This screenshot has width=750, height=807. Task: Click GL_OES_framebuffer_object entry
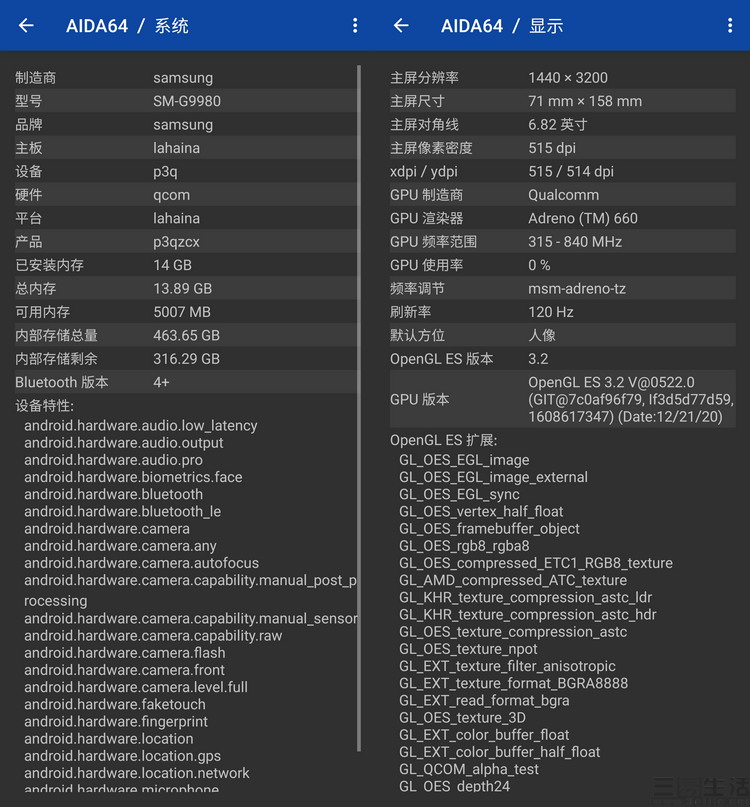tap(489, 529)
